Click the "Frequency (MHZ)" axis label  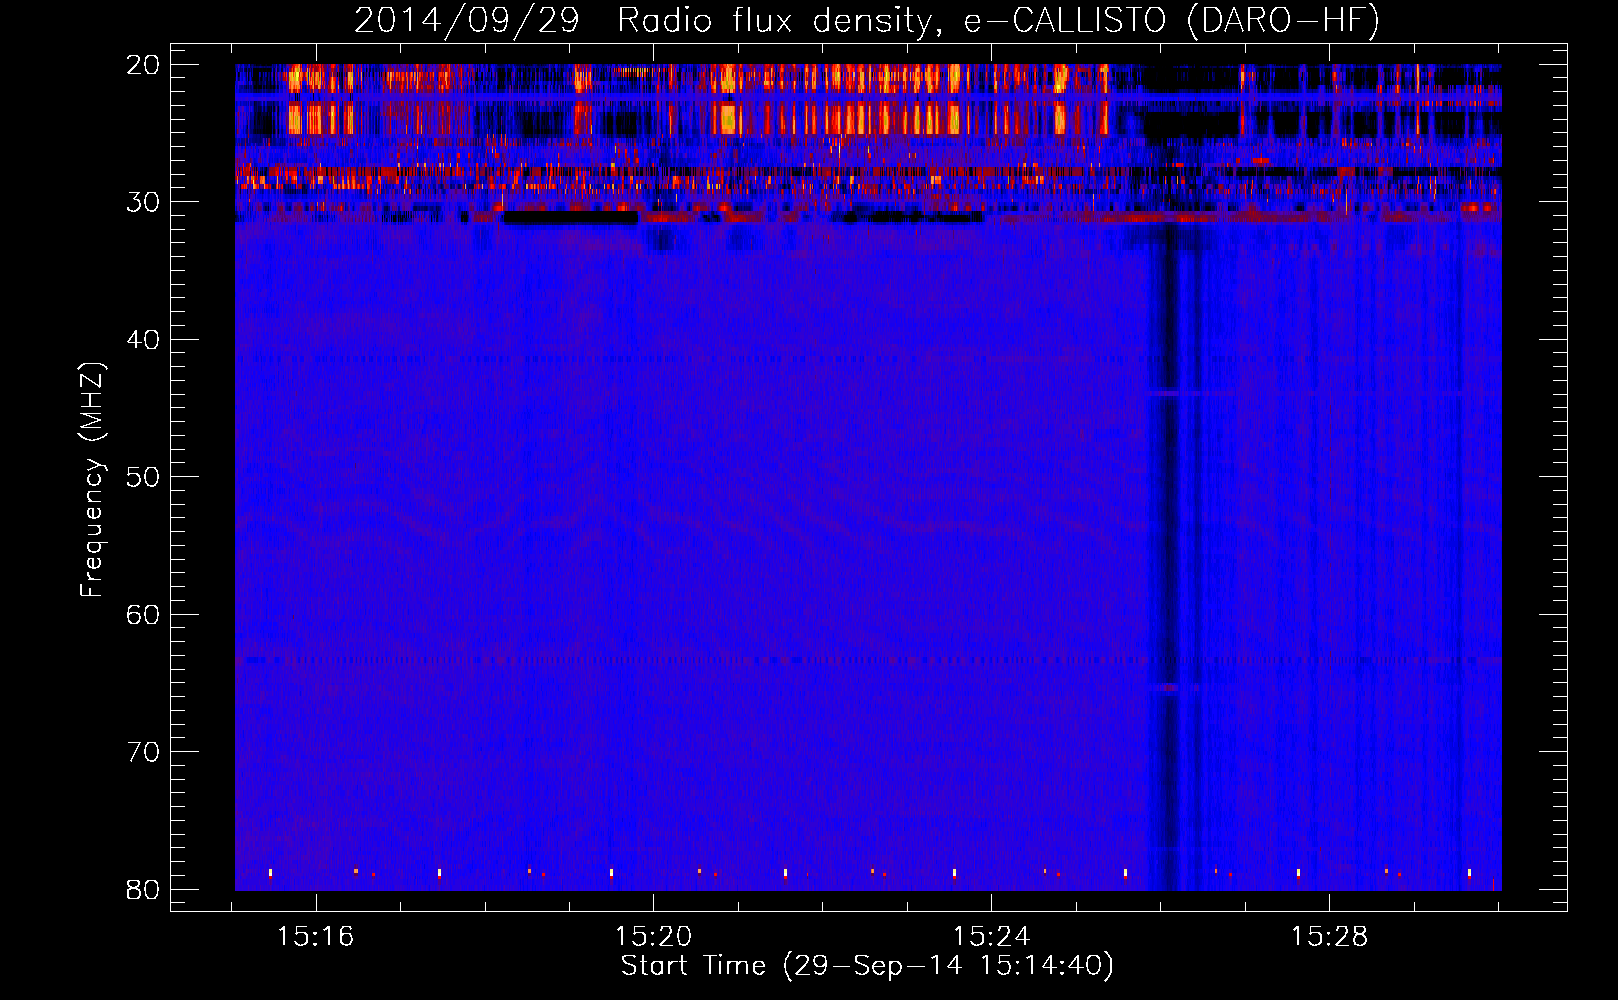point(92,480)
